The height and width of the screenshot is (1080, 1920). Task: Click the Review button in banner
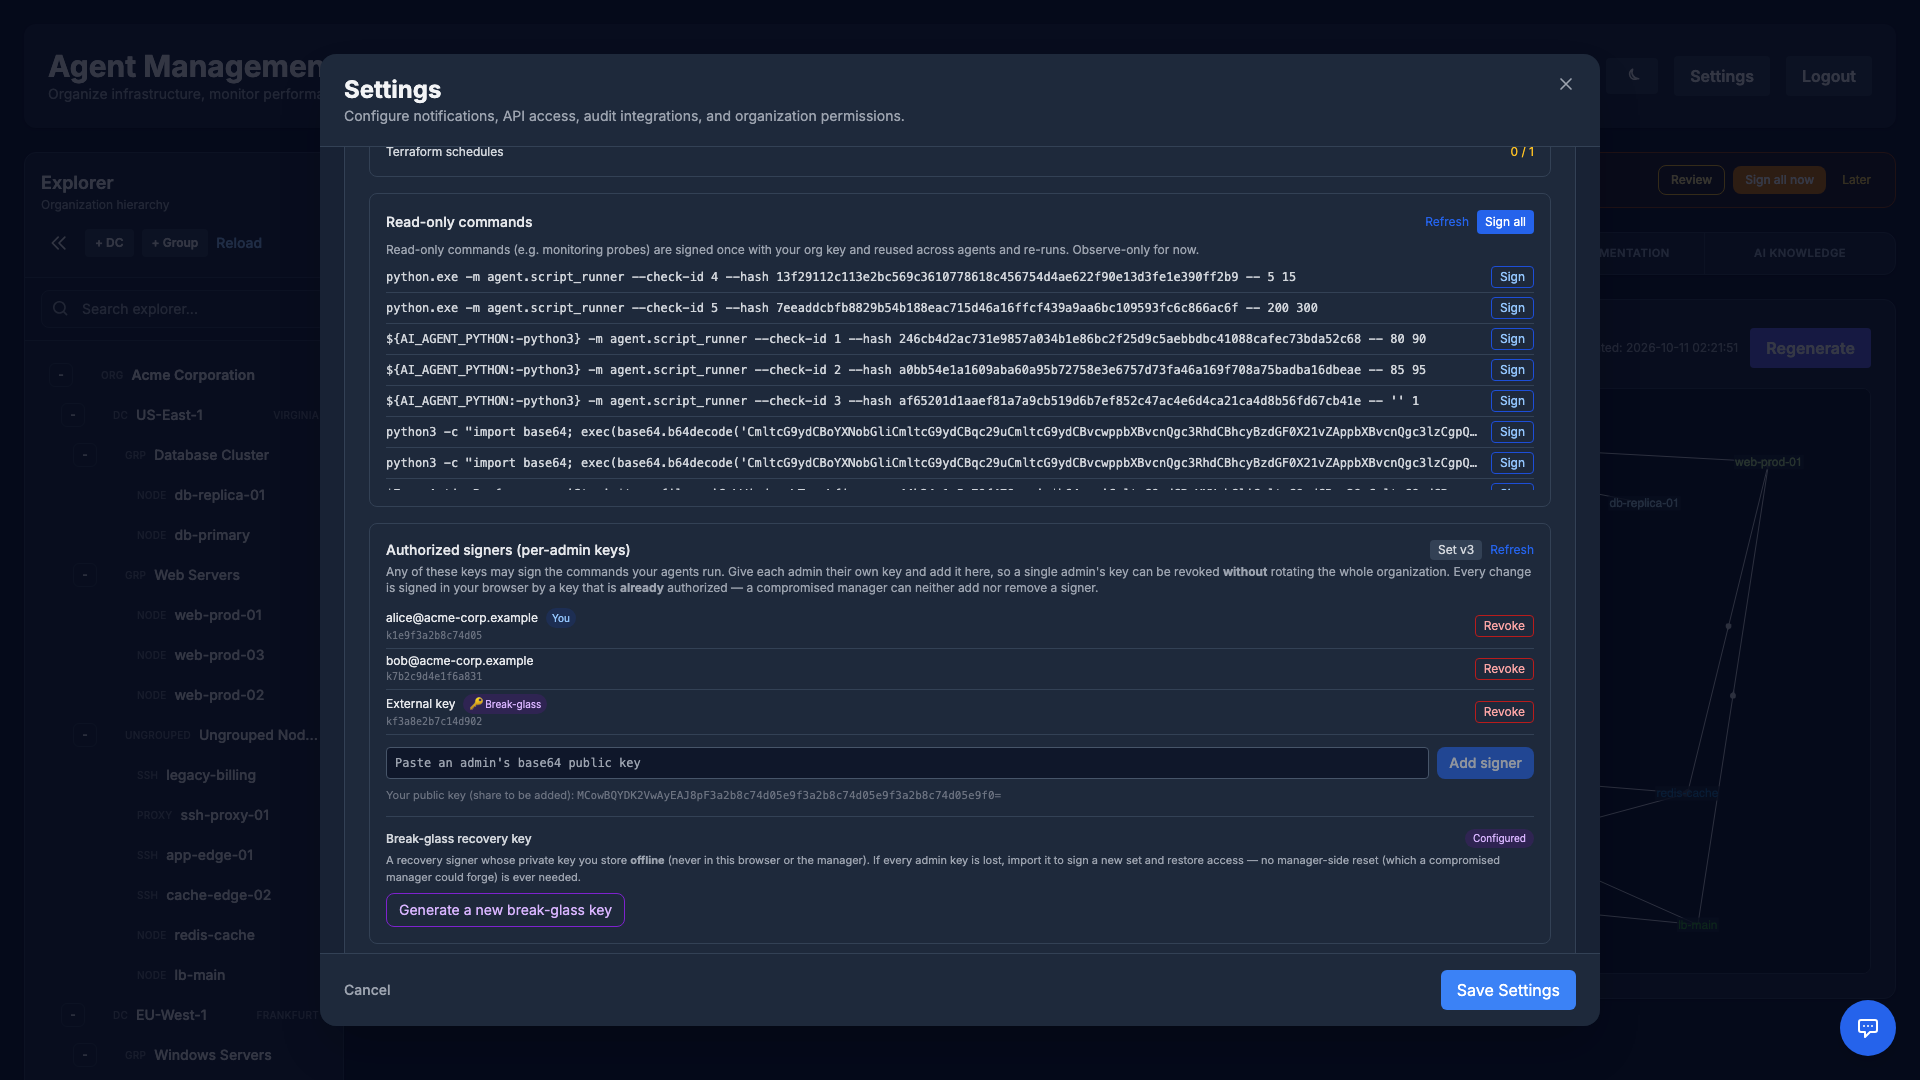pyautogui.click(x=1691, y=180)
